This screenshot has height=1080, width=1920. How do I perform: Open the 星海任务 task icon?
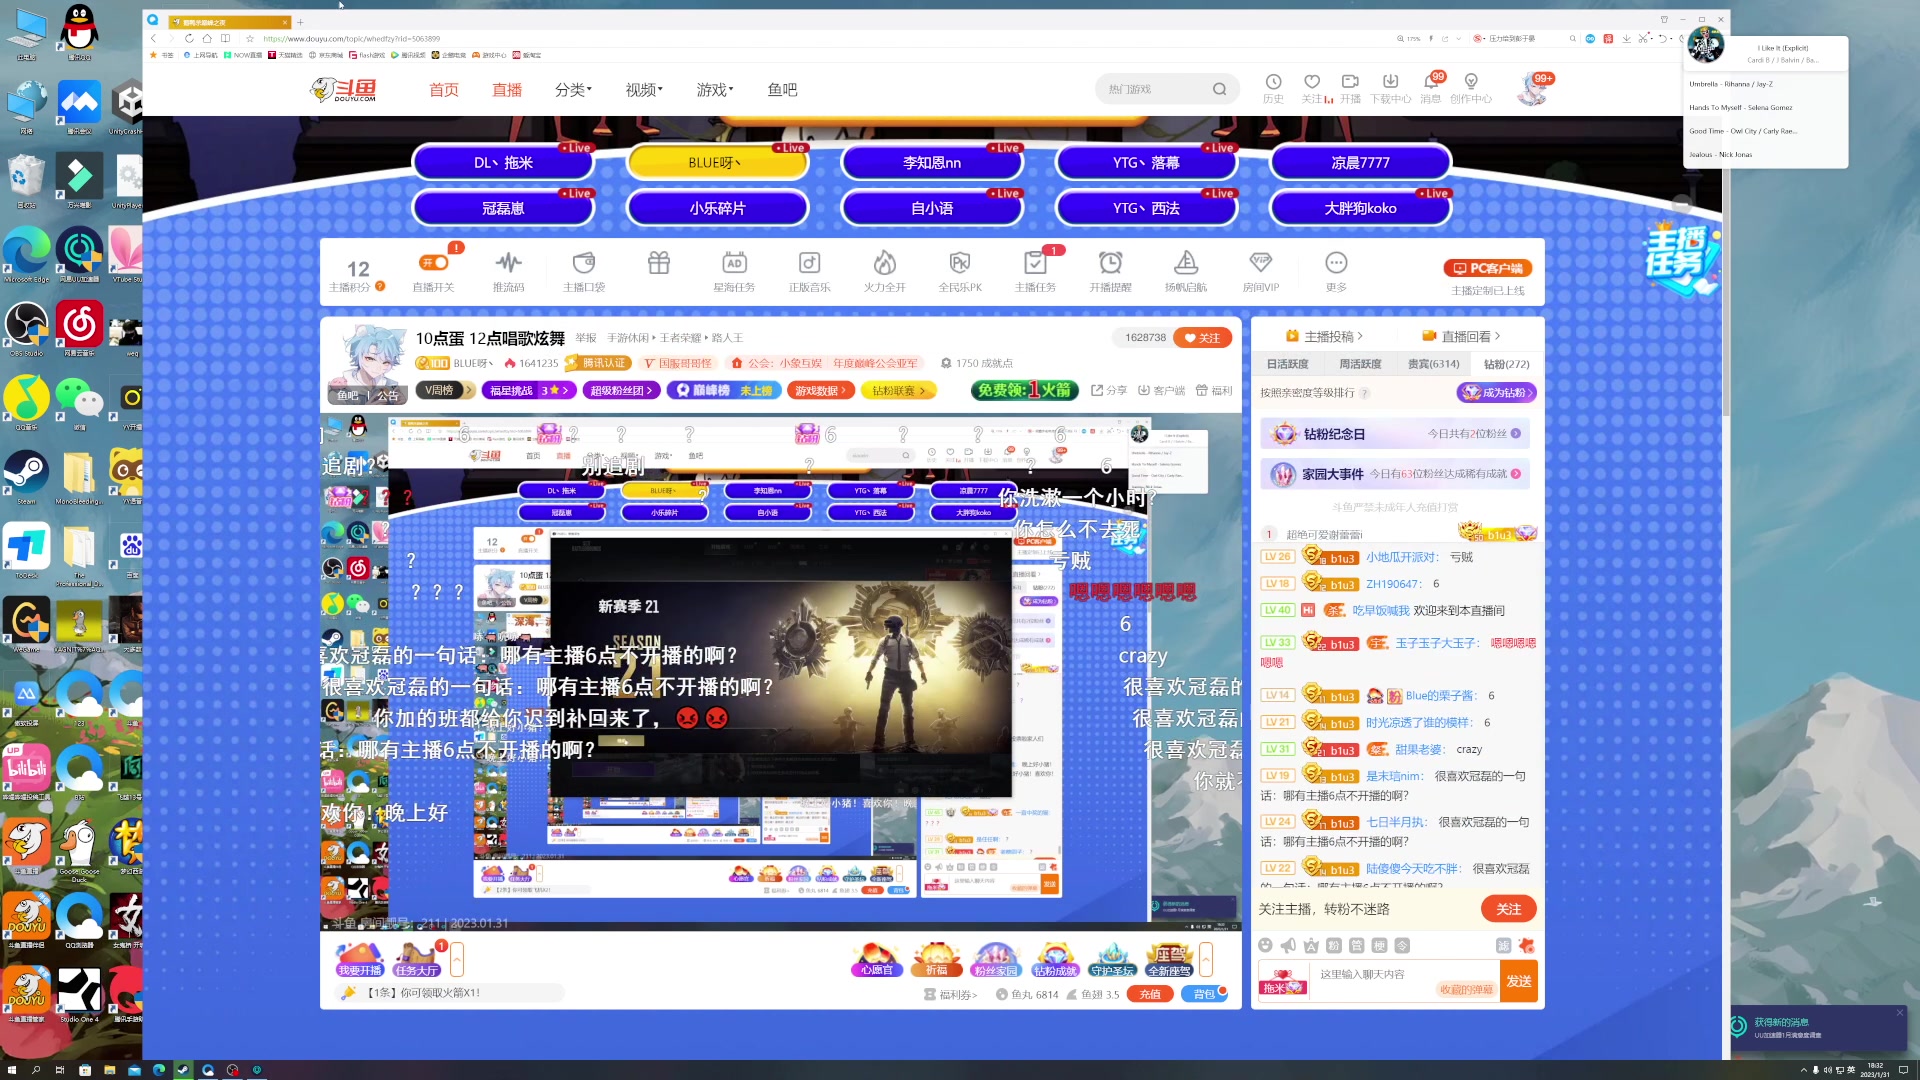pos(735,265)
